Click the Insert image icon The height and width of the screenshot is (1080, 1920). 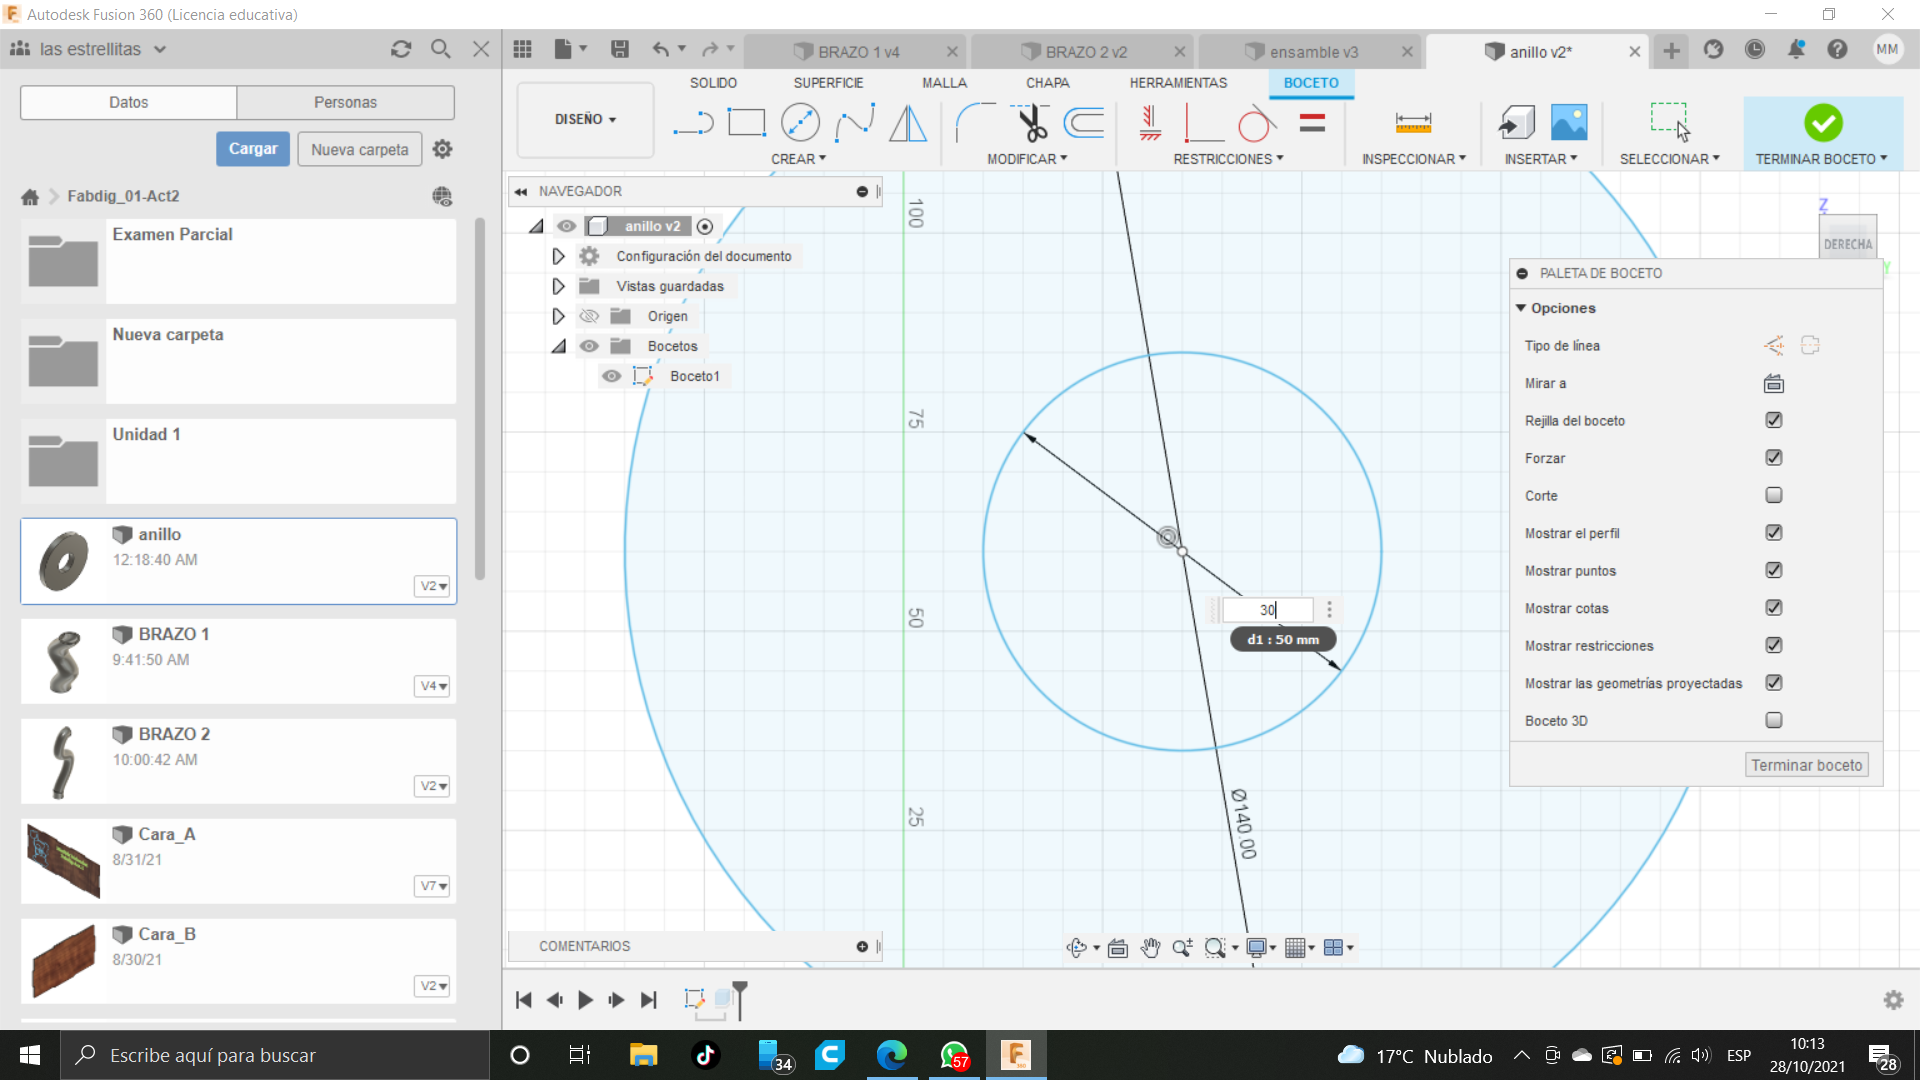(x=1569, y=123)
